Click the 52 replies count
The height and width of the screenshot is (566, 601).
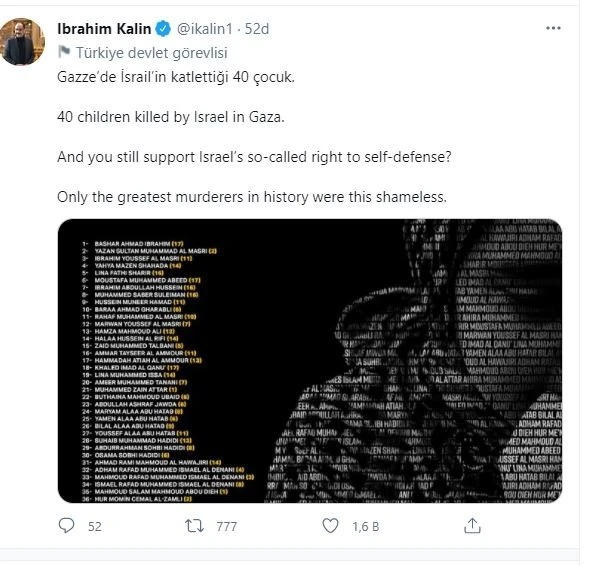(95, 525)
